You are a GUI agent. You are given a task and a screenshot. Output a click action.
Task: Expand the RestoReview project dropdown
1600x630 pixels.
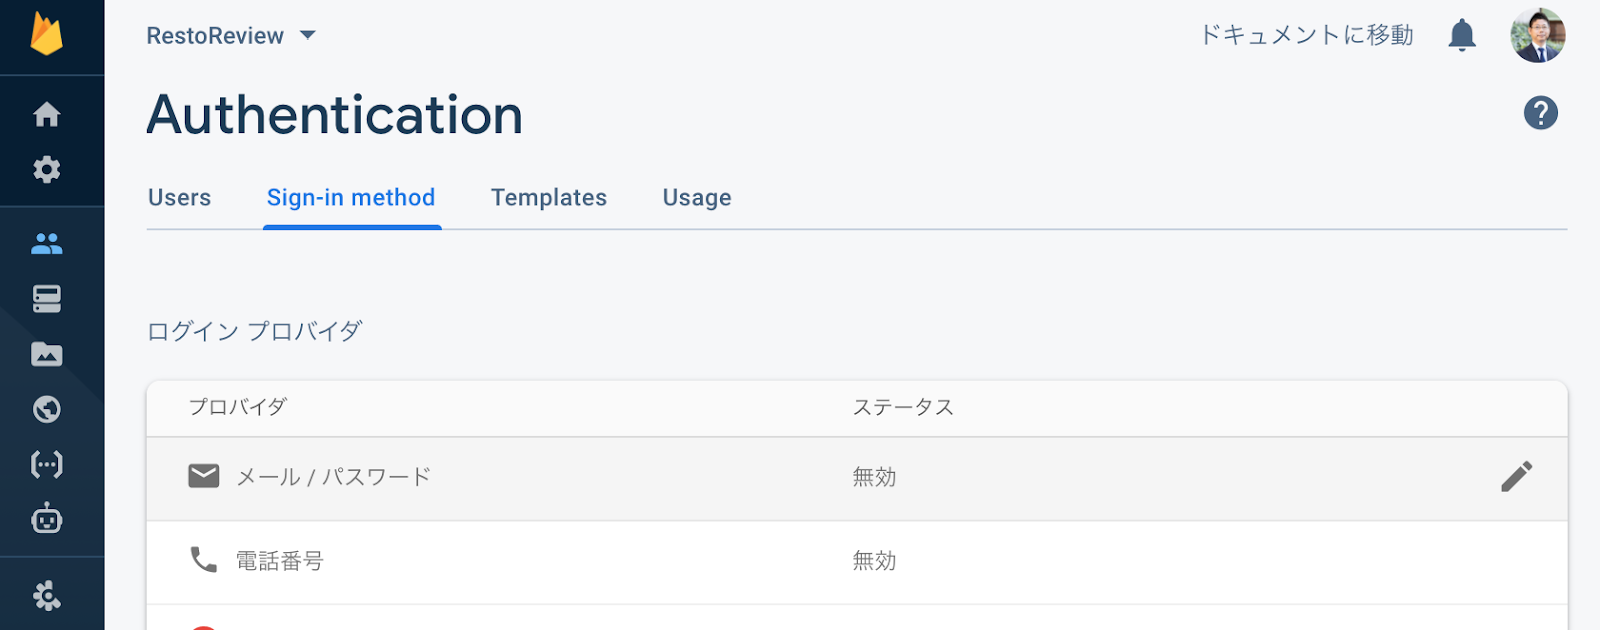tap(231, 36)
